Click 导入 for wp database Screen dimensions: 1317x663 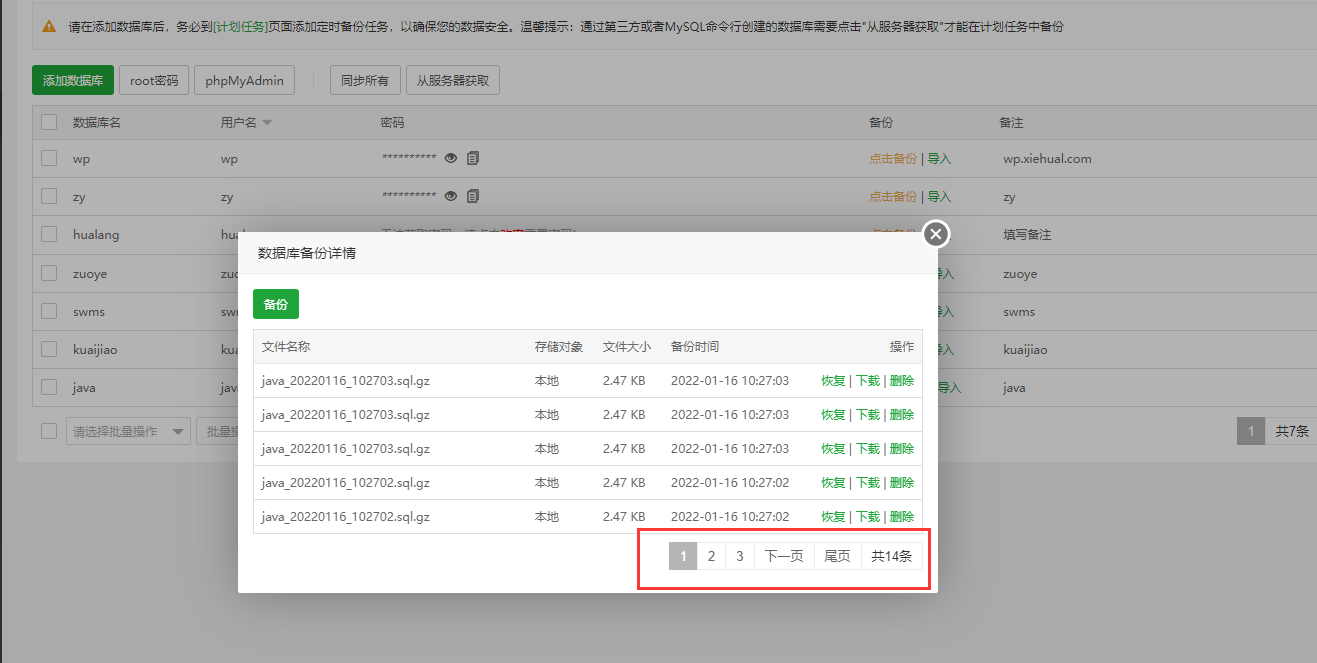(x=939, y=159)
